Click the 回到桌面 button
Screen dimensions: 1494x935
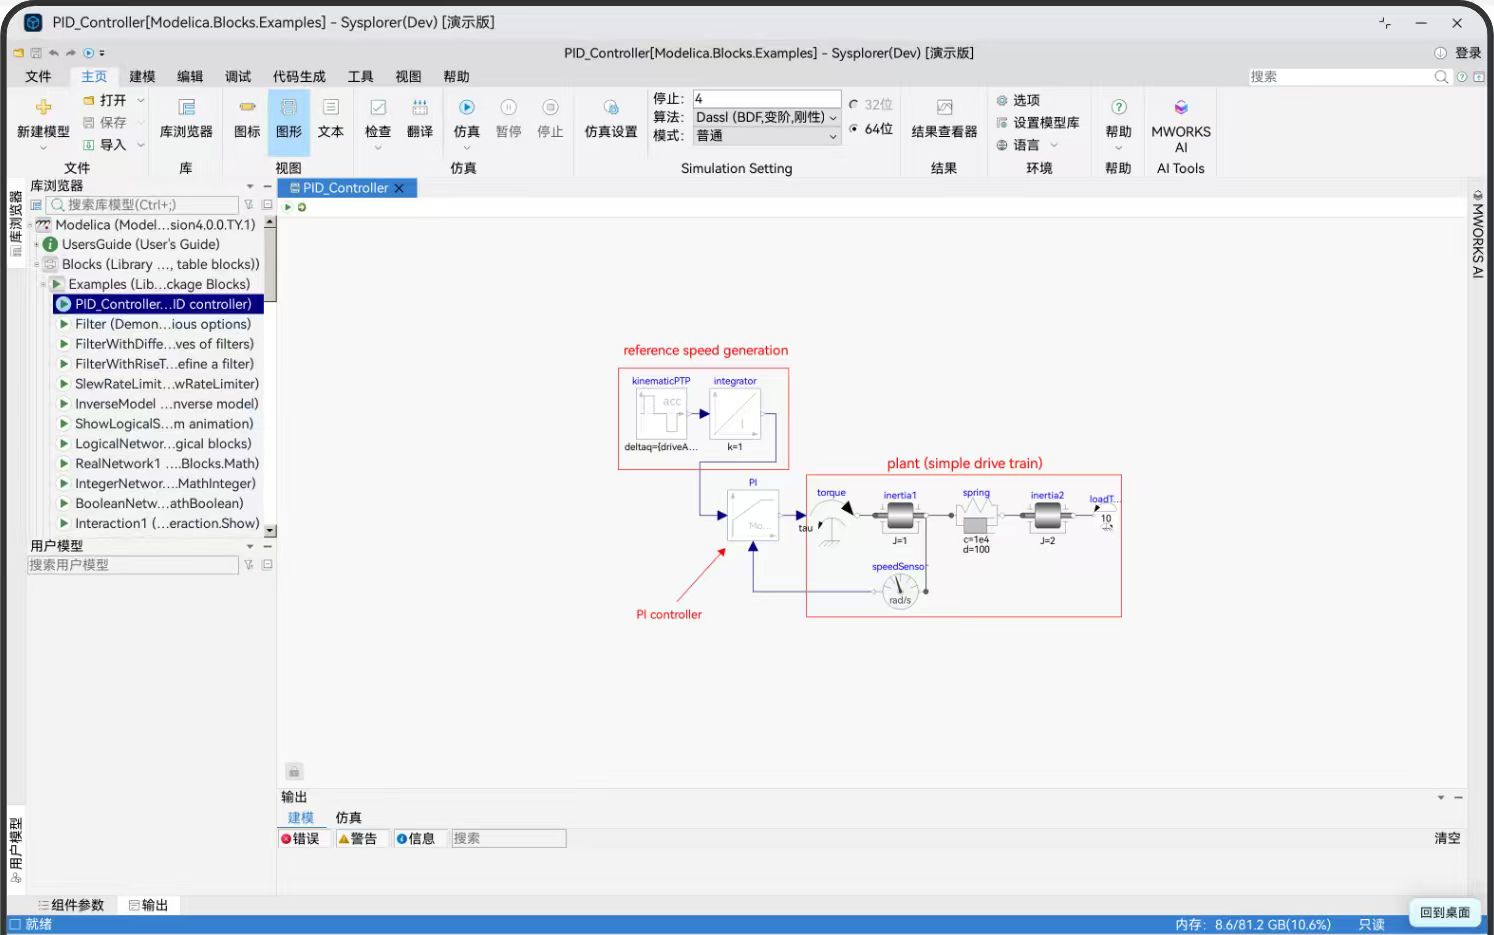(1445, 912)
